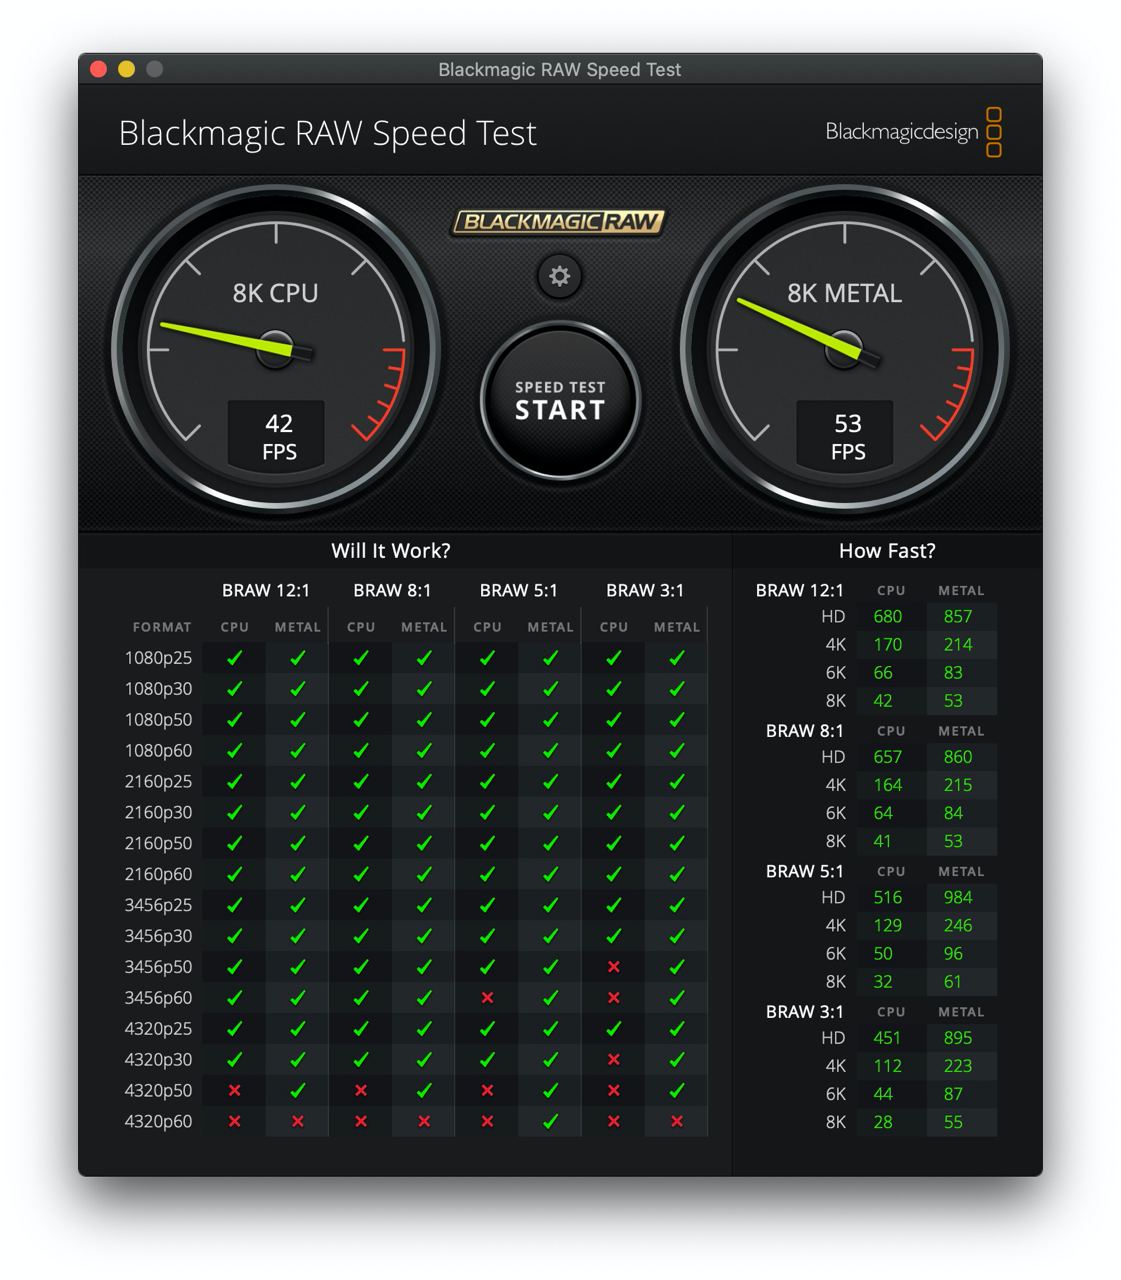Select the 1080p30 format row label
The image size is (1121, 1280).
(x=158, y=689)
